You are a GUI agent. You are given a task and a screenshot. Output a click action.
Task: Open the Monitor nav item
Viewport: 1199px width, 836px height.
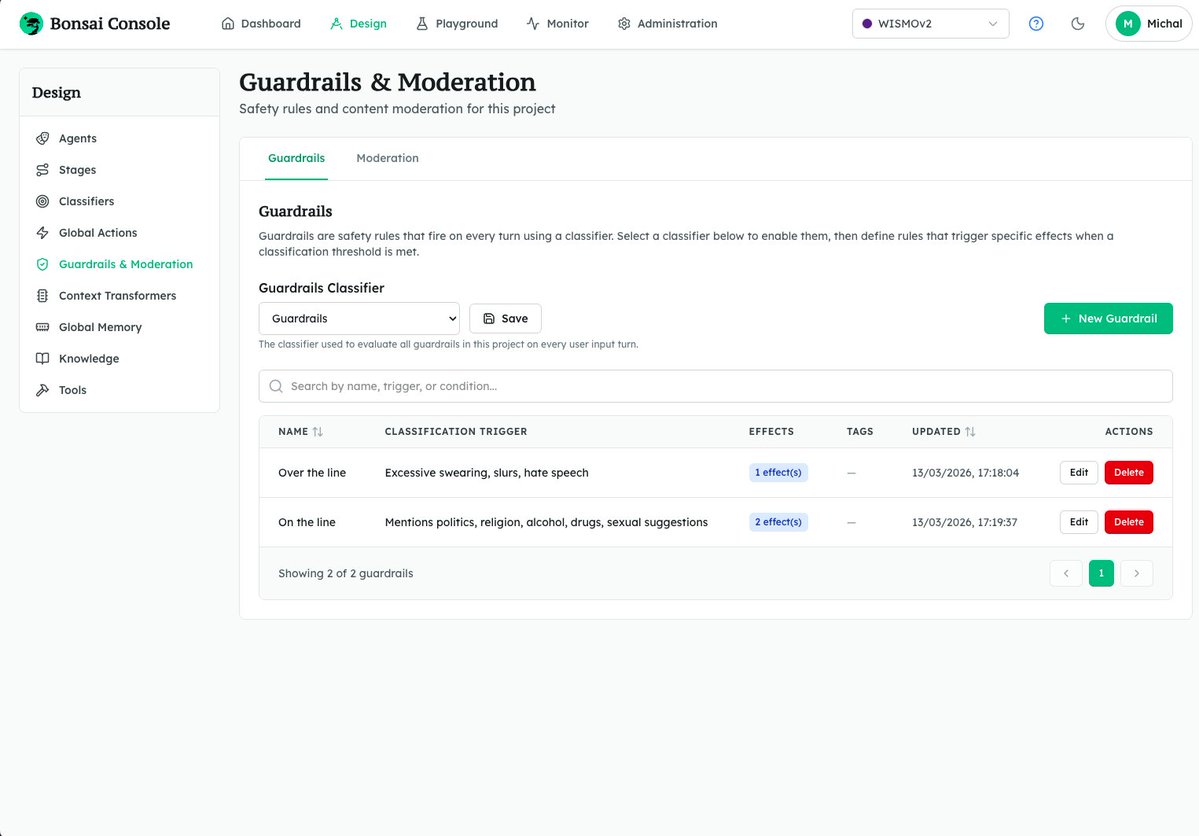(557, 24)
